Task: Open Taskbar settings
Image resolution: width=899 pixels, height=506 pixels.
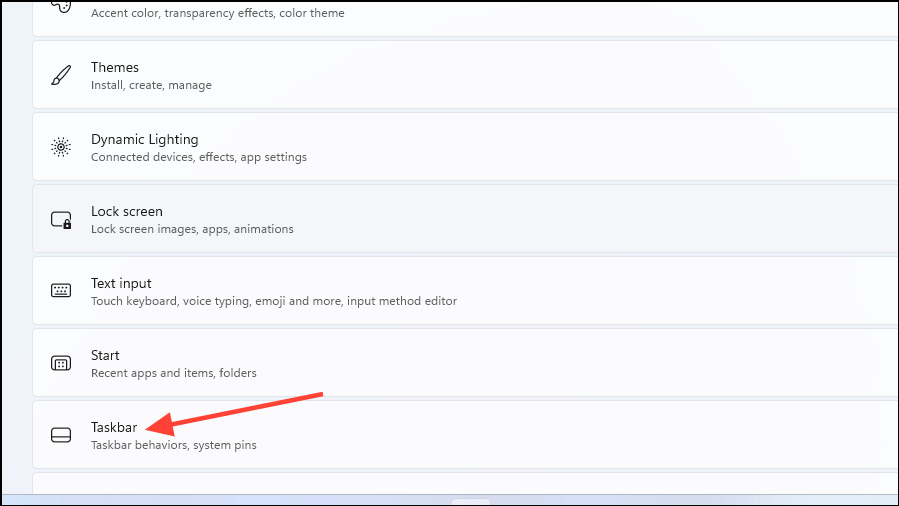Action: click(466, 435)
